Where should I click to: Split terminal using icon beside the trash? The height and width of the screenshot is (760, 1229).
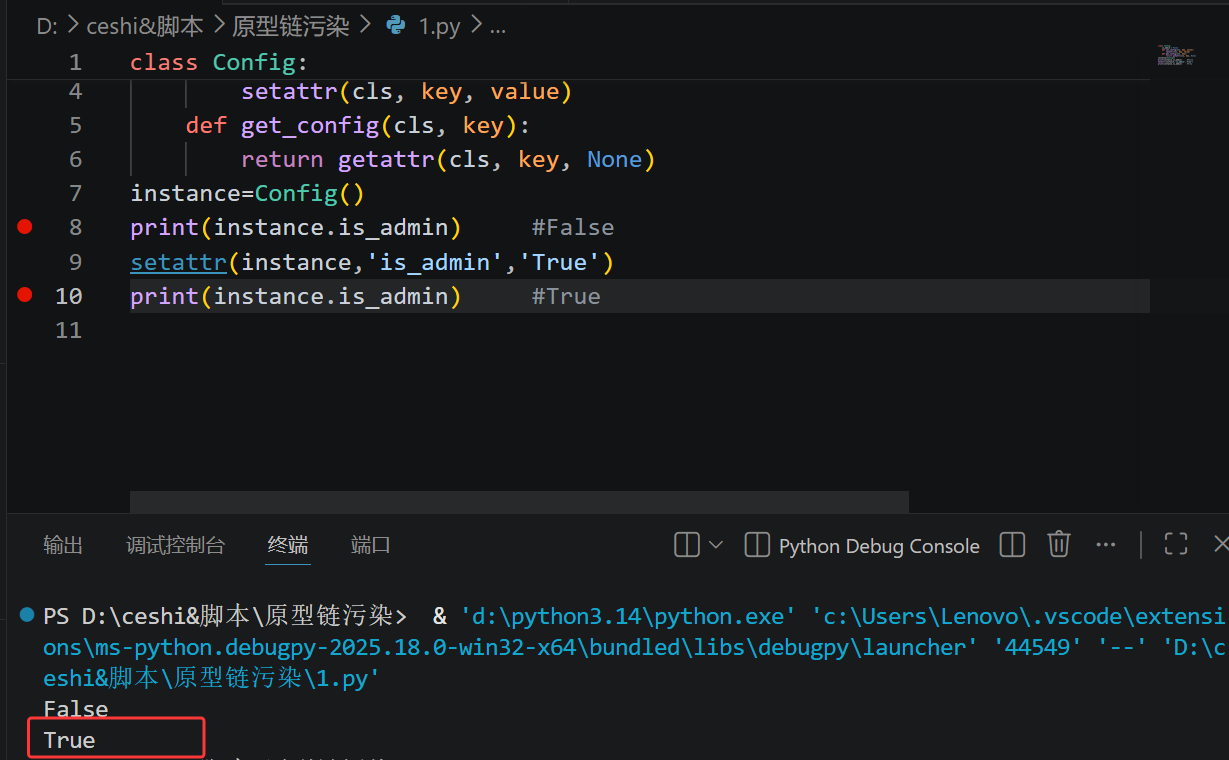(x=1013, y=545)
